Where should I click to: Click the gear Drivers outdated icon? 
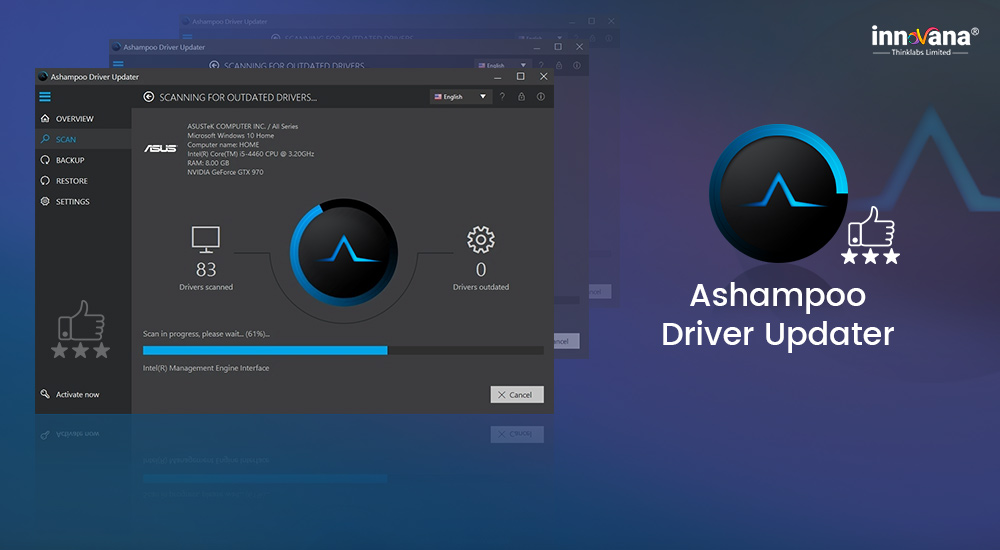481,240
